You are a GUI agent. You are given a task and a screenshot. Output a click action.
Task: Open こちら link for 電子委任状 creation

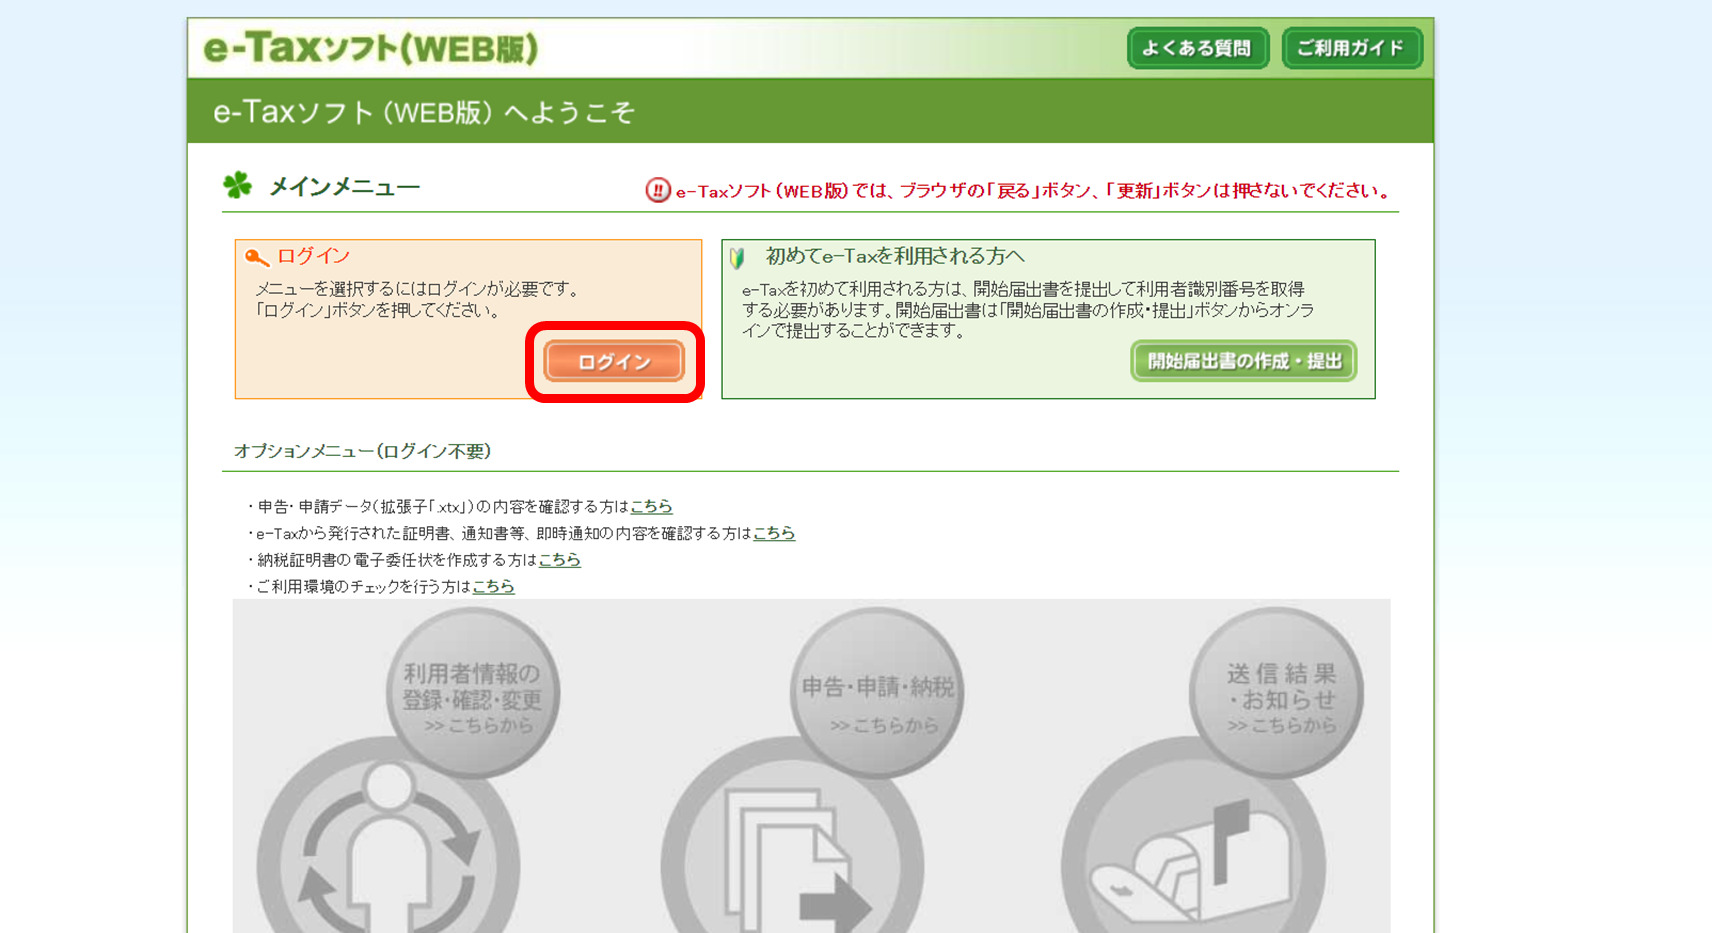click(x=559, y=560)
